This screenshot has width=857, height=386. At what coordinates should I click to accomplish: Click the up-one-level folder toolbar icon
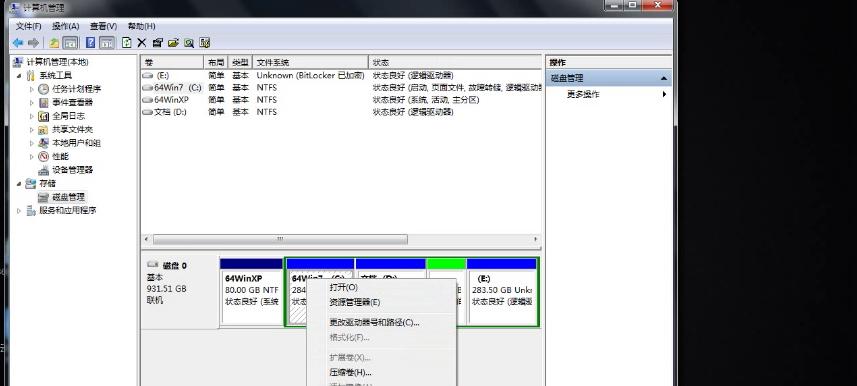coord(54,43)
